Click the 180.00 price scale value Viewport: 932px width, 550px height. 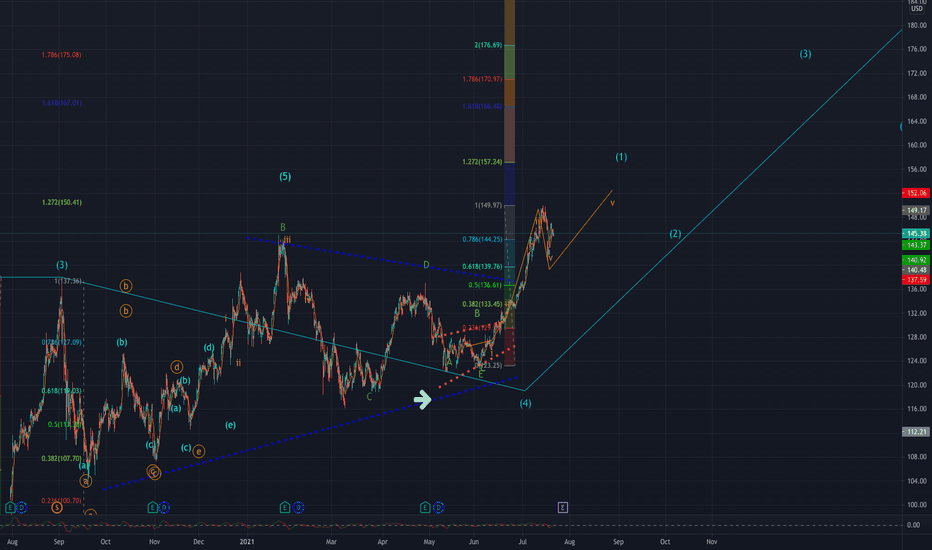[x=917, y=26]
